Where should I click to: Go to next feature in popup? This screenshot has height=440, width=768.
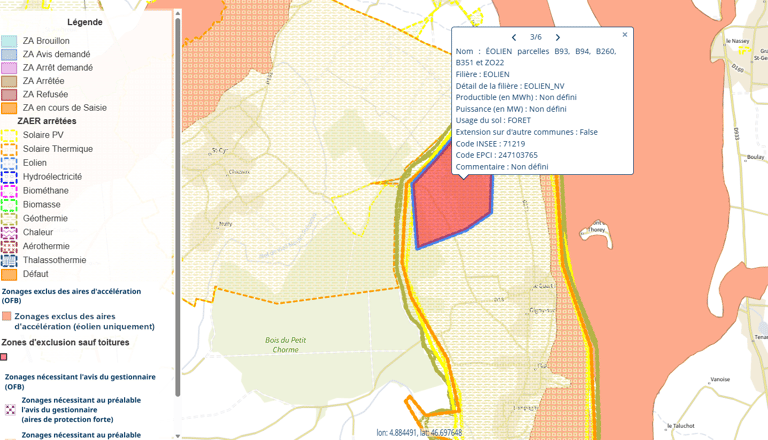click(557, 37)
